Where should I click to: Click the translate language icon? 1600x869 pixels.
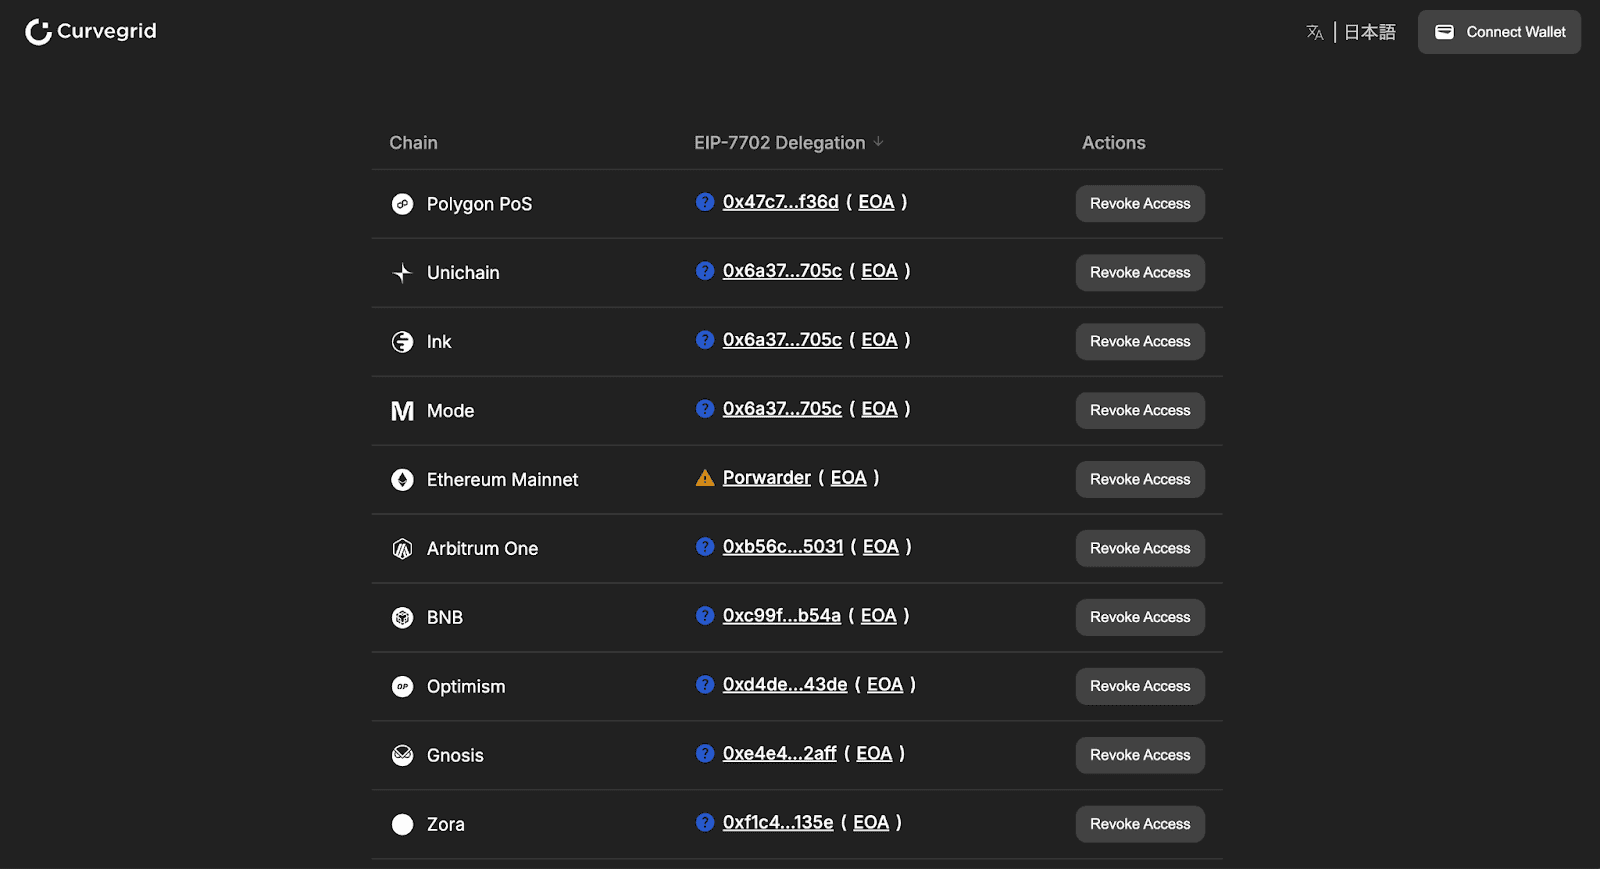(1314, 33)
